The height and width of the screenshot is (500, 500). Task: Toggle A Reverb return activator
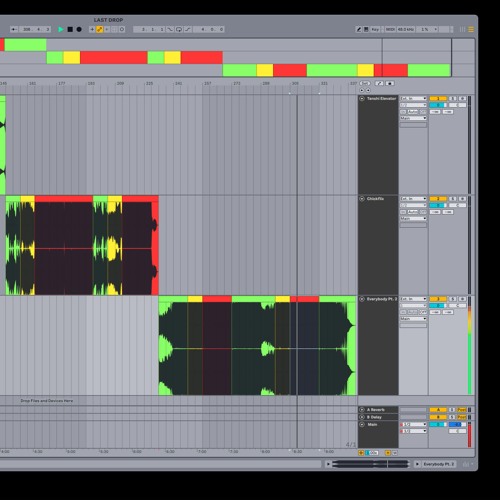438,410
